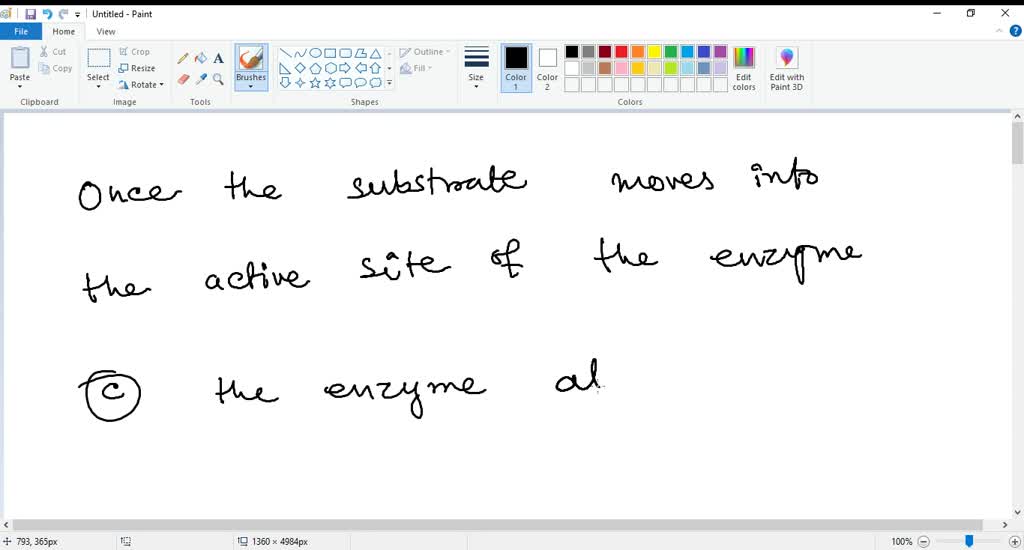Image resolution: width=1024 pixels, height=550 pixels.
Task: Choose the Curve shape
Action: coord(300,54)
